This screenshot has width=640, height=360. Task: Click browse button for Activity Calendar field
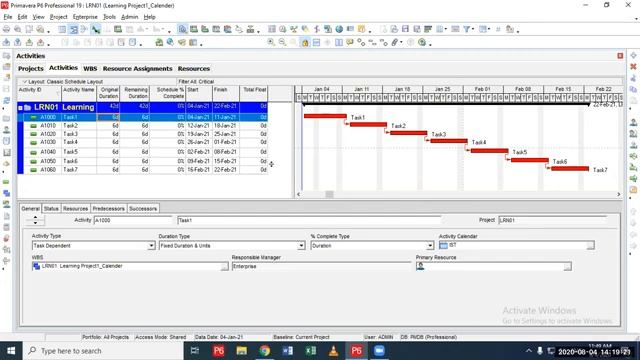(x=590, y=245)
